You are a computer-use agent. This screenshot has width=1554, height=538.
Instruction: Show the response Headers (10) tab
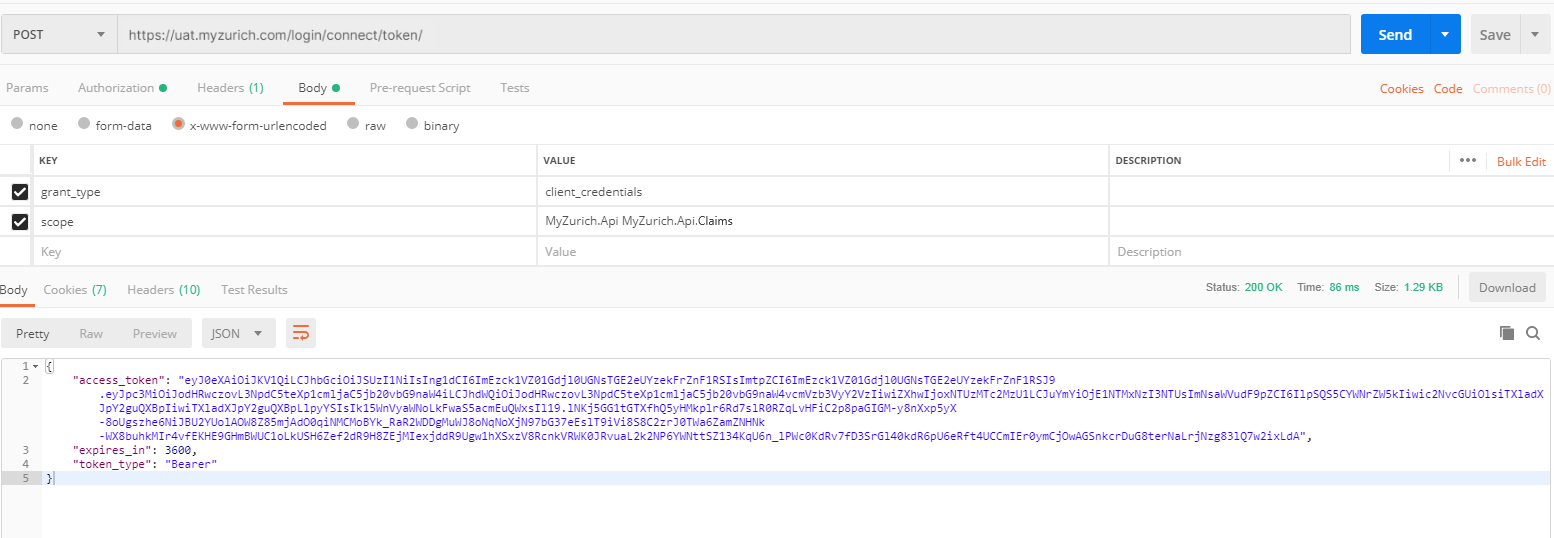coord(163,290)
